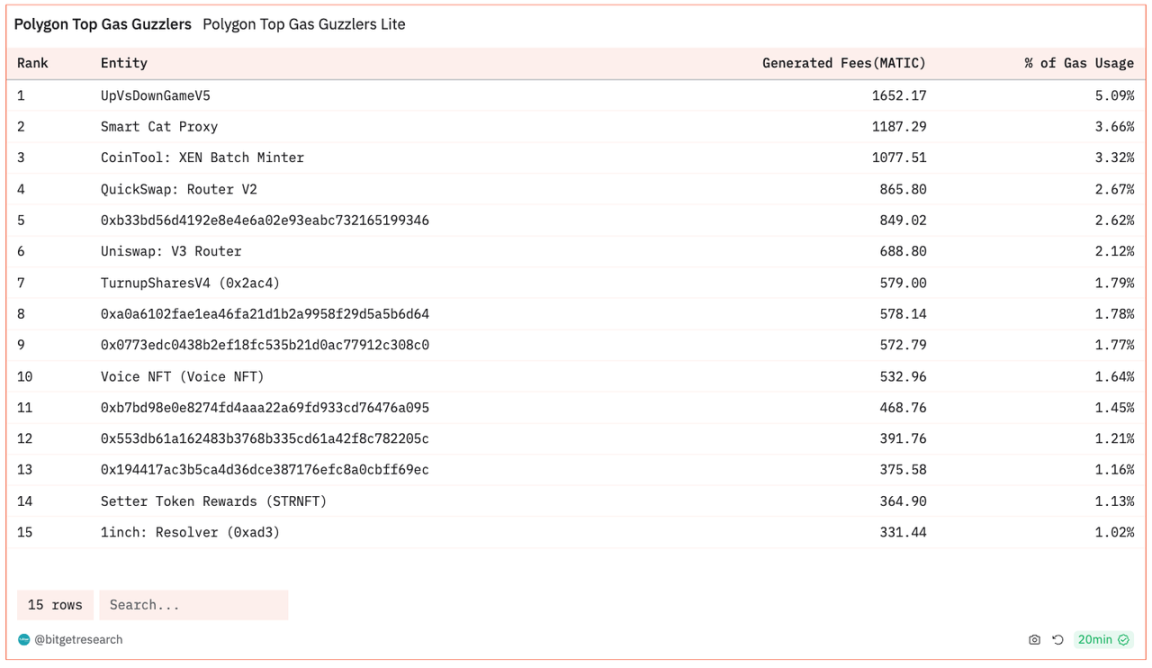Sort by the Rank column header

pyautogui.click(x=33, y=63)
